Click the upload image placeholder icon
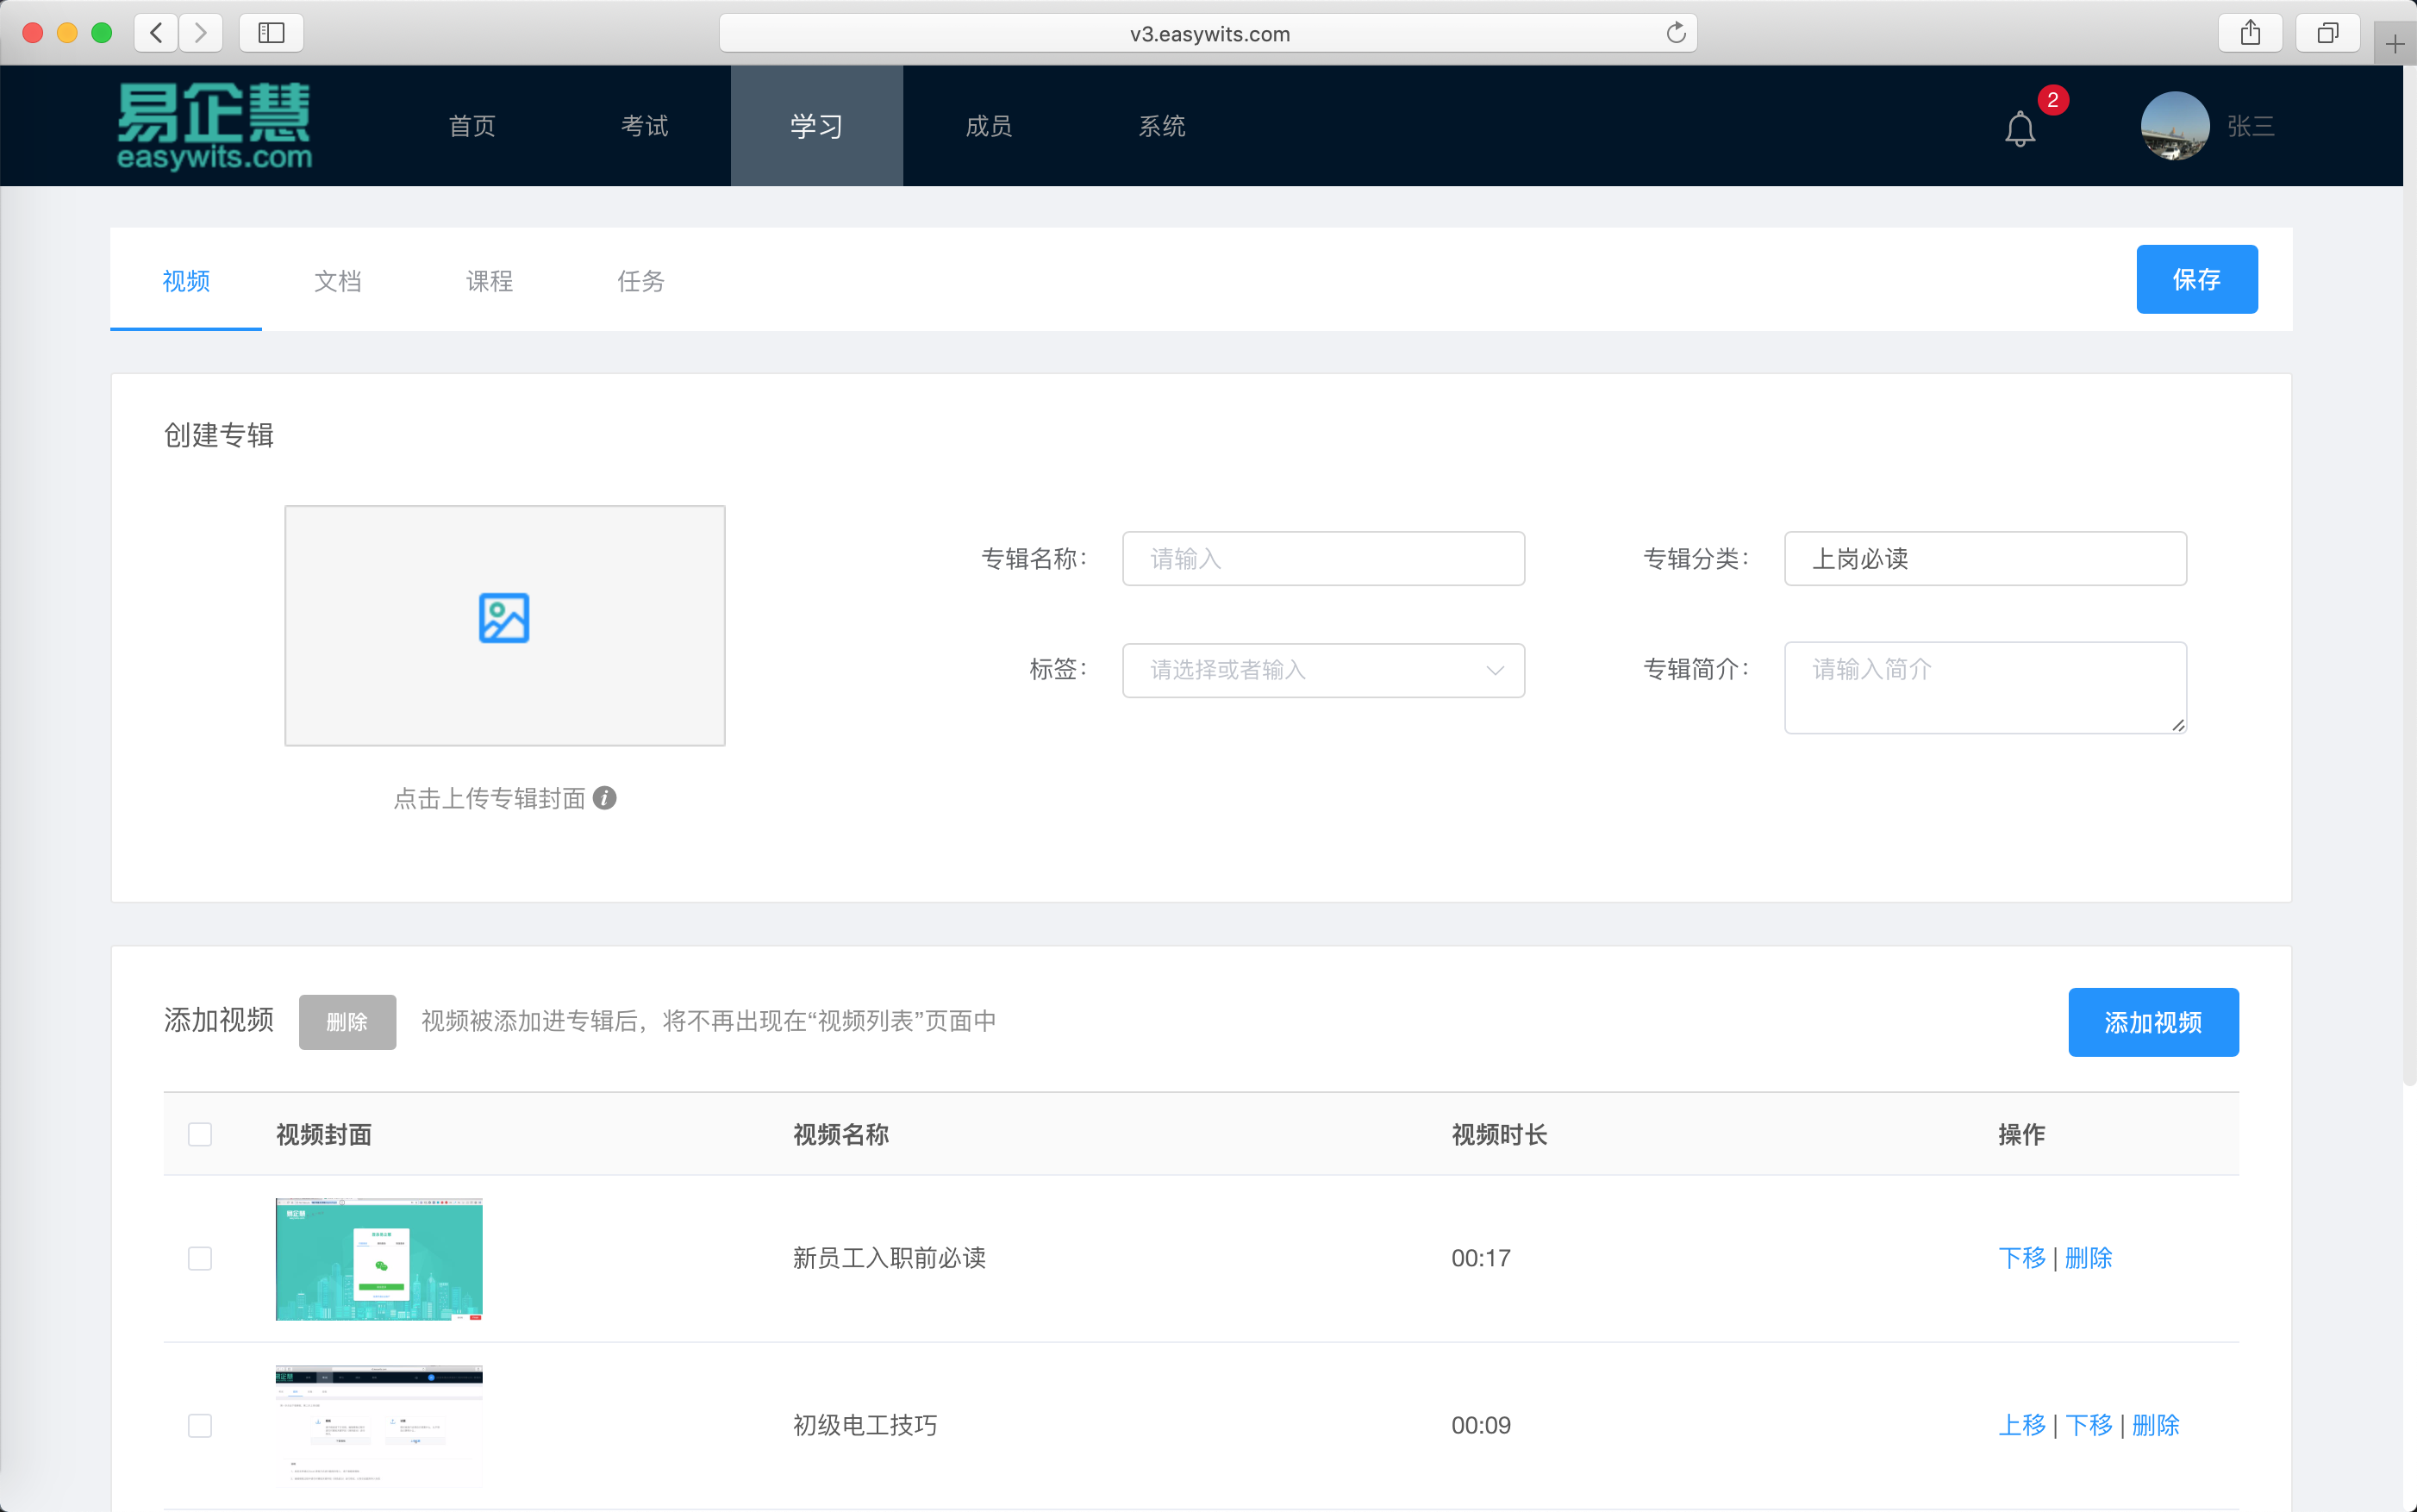Image resolution: width=2417 pixels, height=1512 pixels. 504,618
